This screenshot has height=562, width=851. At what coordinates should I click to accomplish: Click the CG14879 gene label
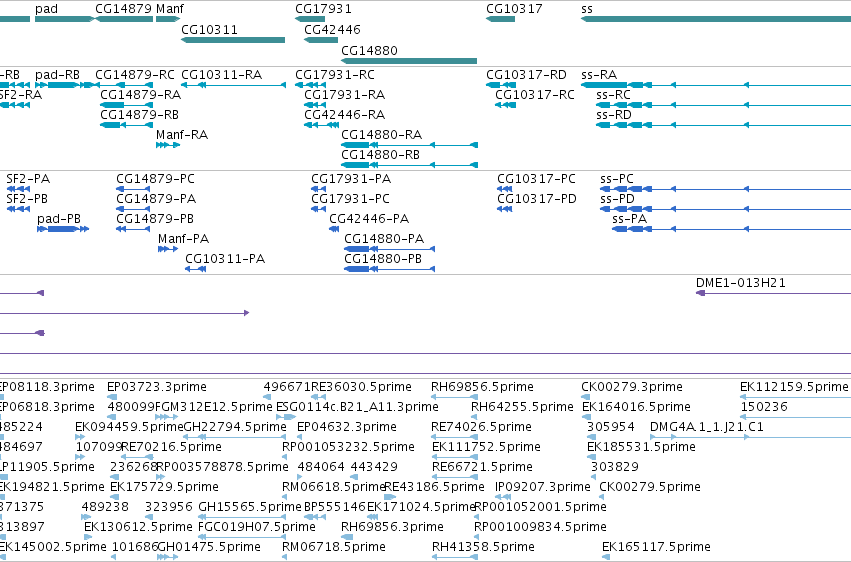(123, 9)
